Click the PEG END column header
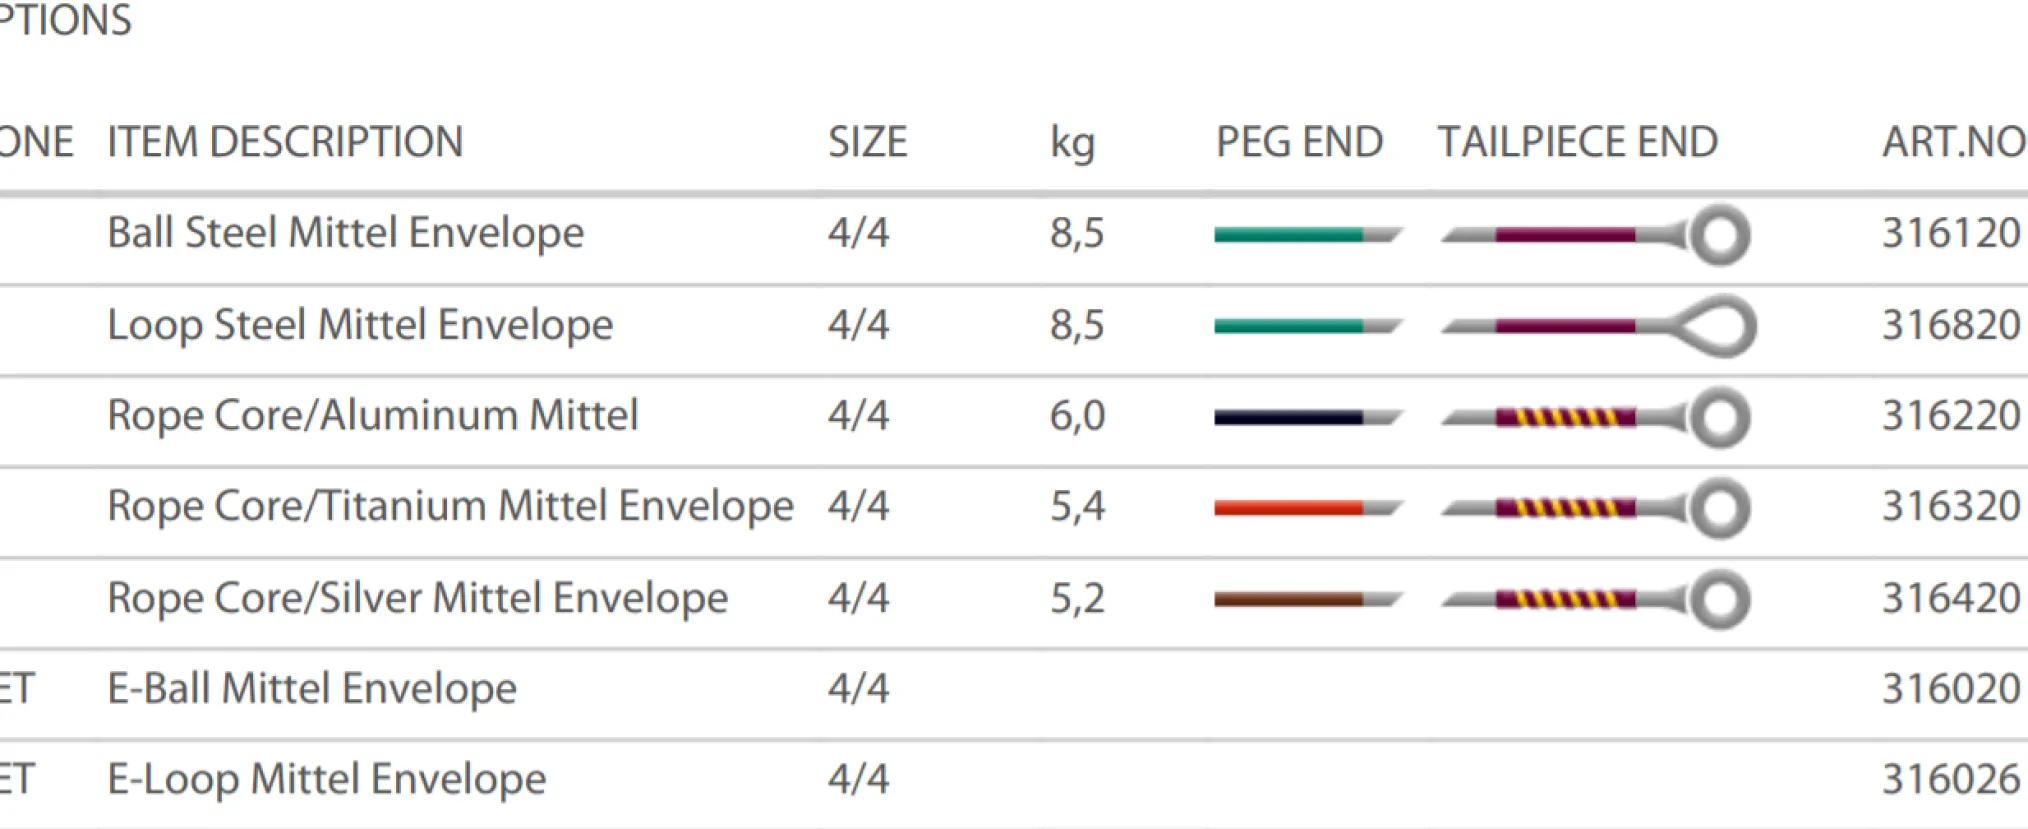Screen dimensions: 2028x829 1299,142
